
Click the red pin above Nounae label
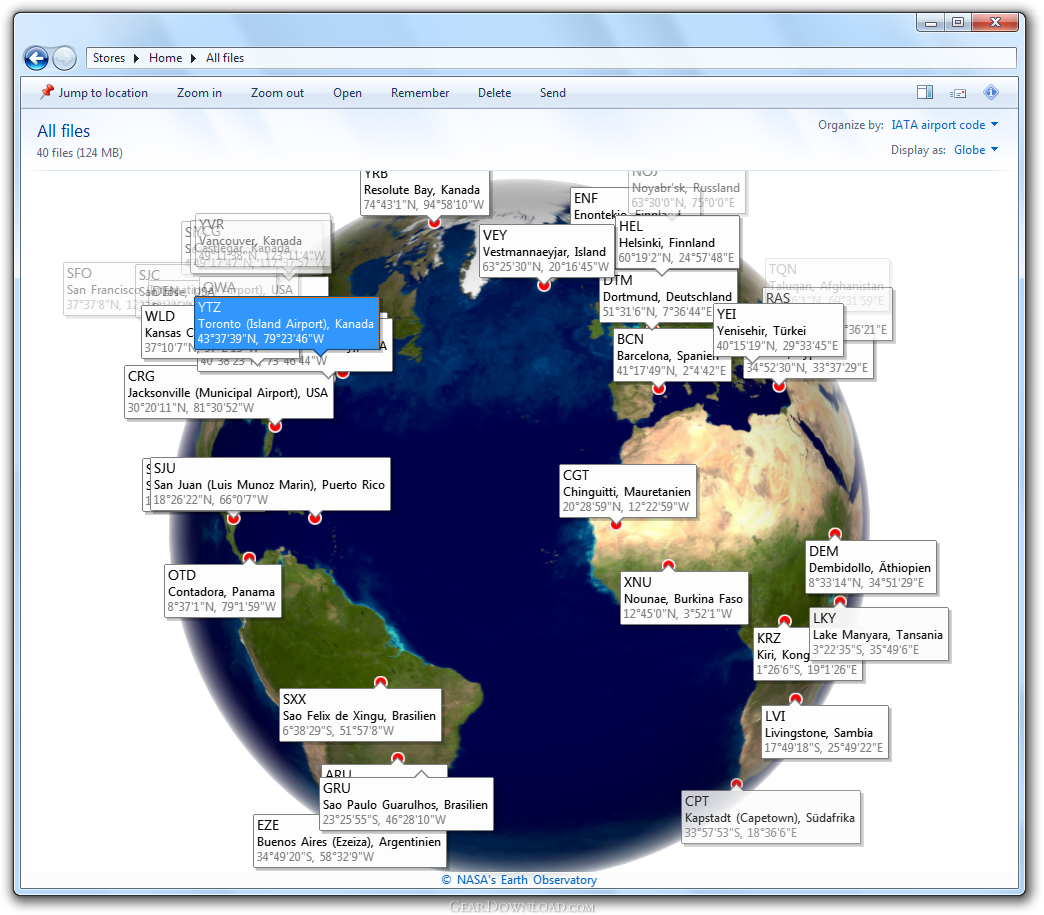[x=668, y=565]
